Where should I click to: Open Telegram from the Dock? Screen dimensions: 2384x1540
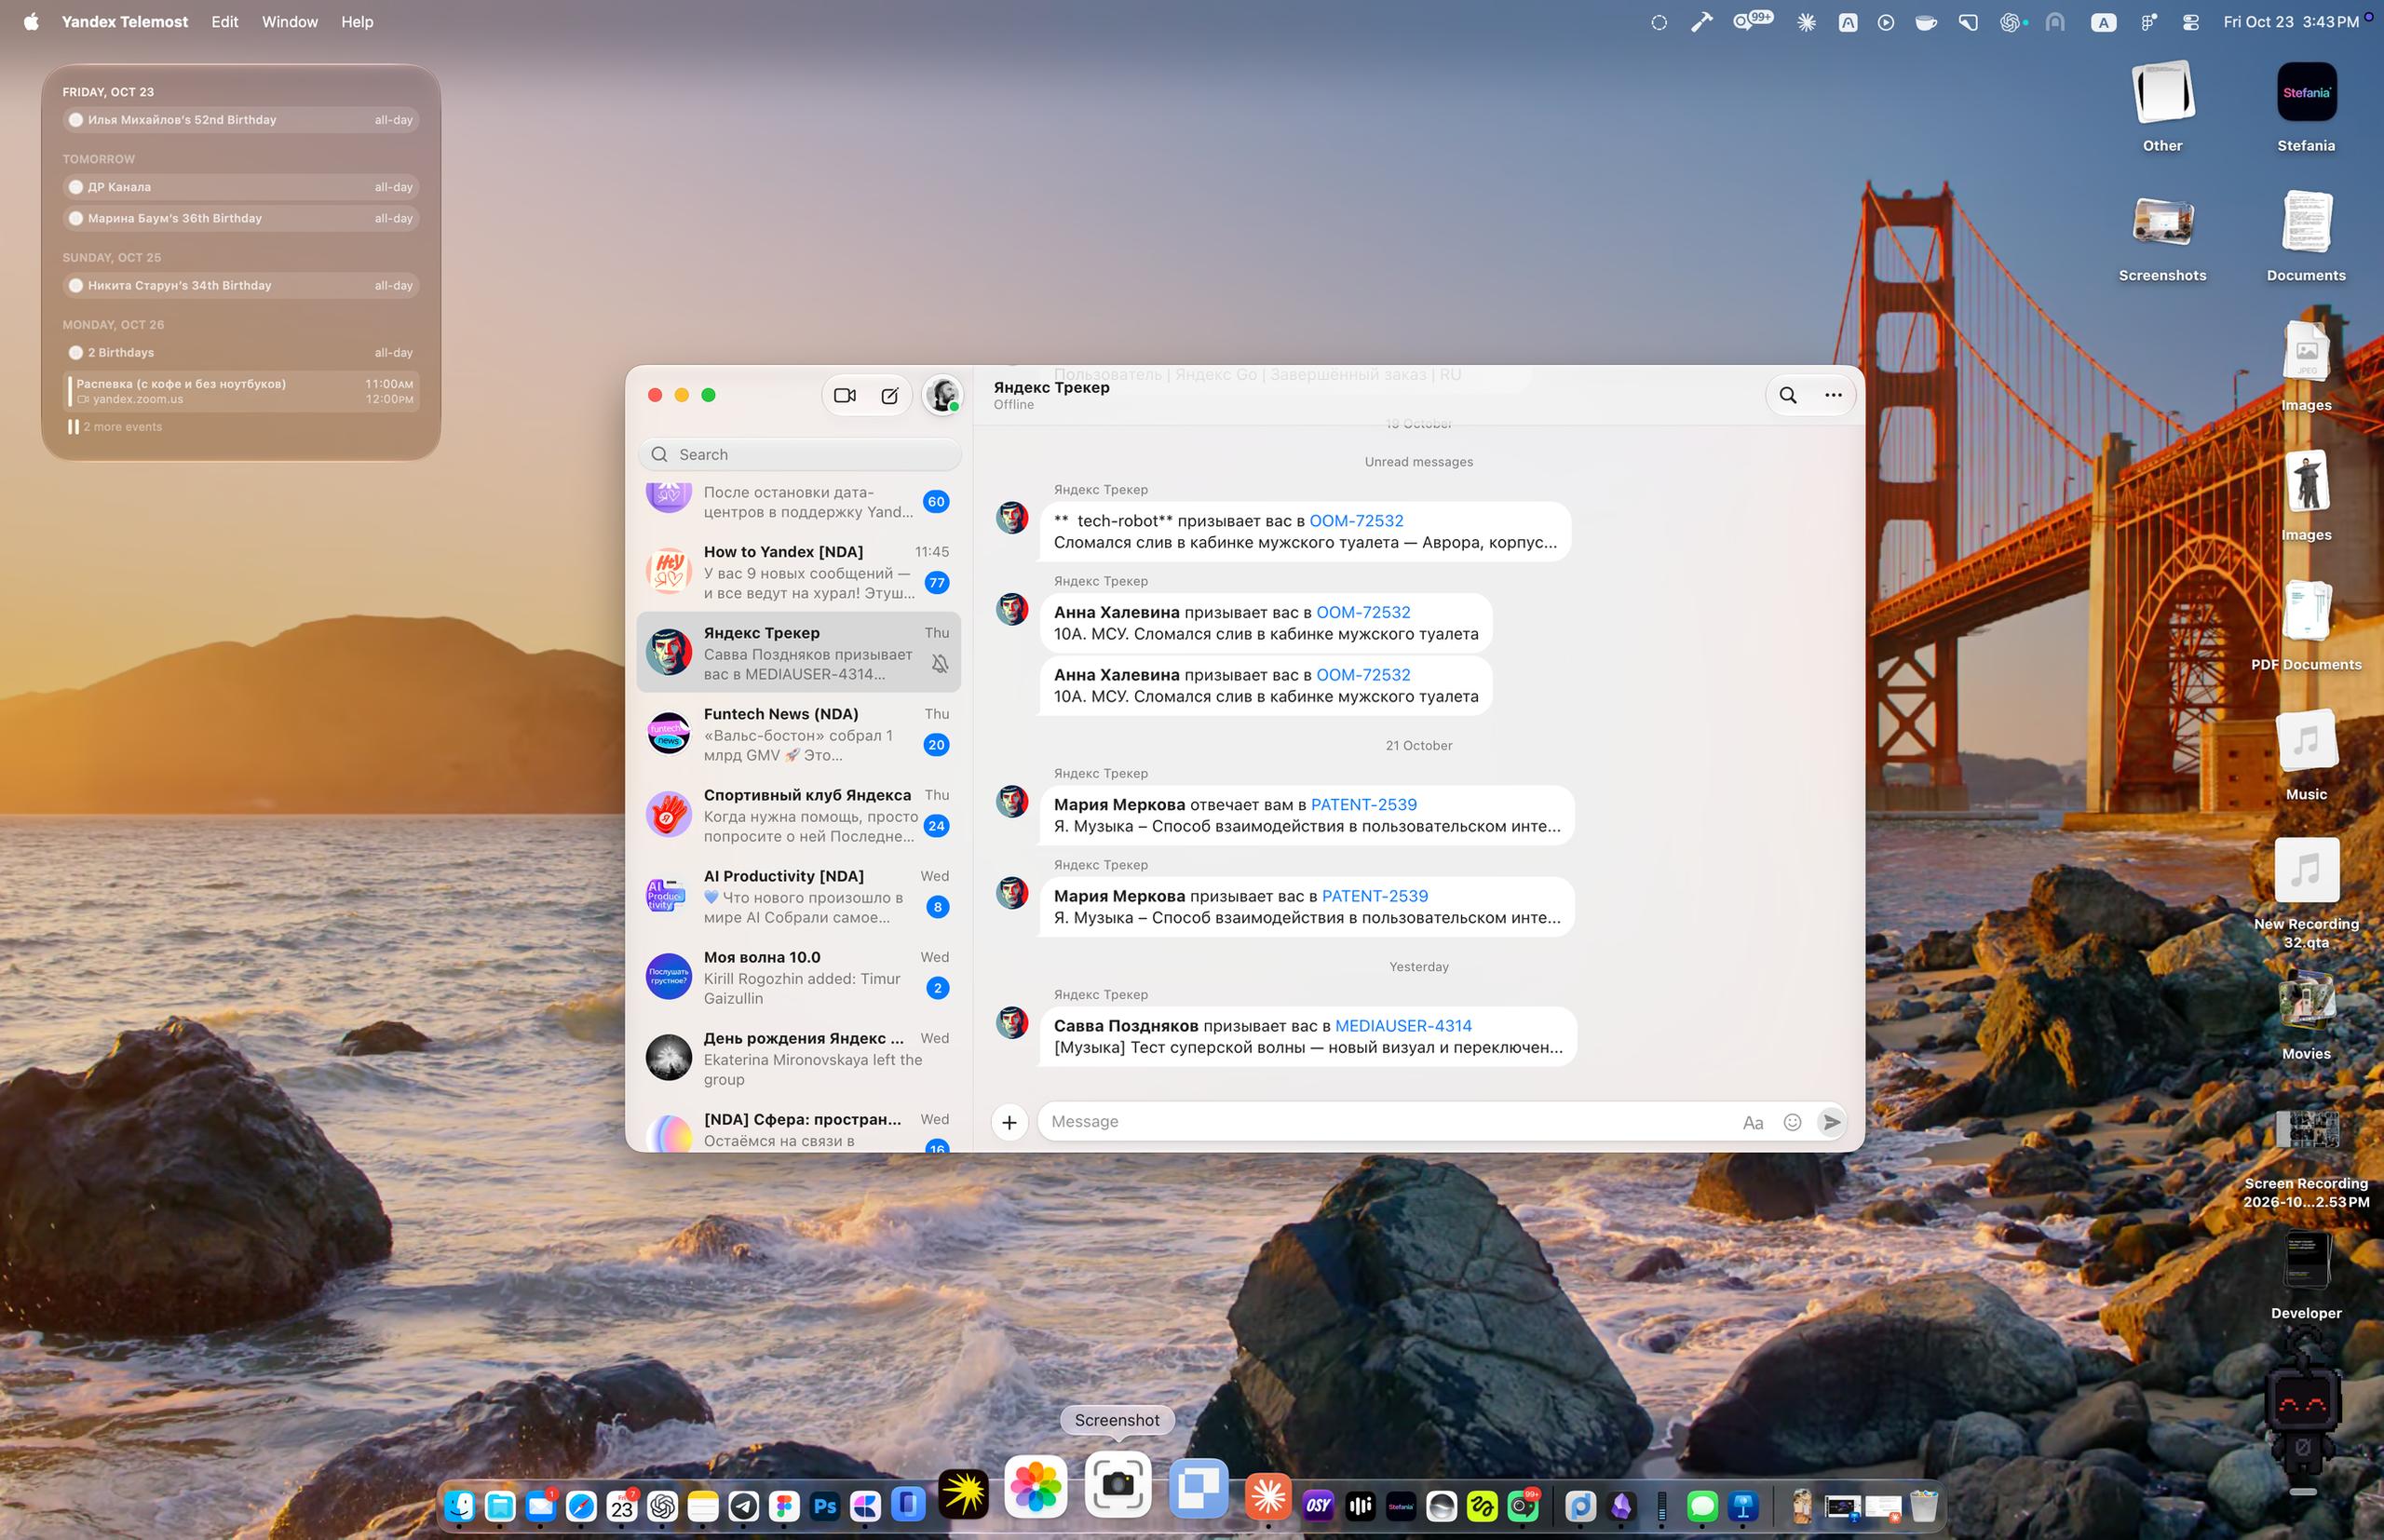(743, 1506)
